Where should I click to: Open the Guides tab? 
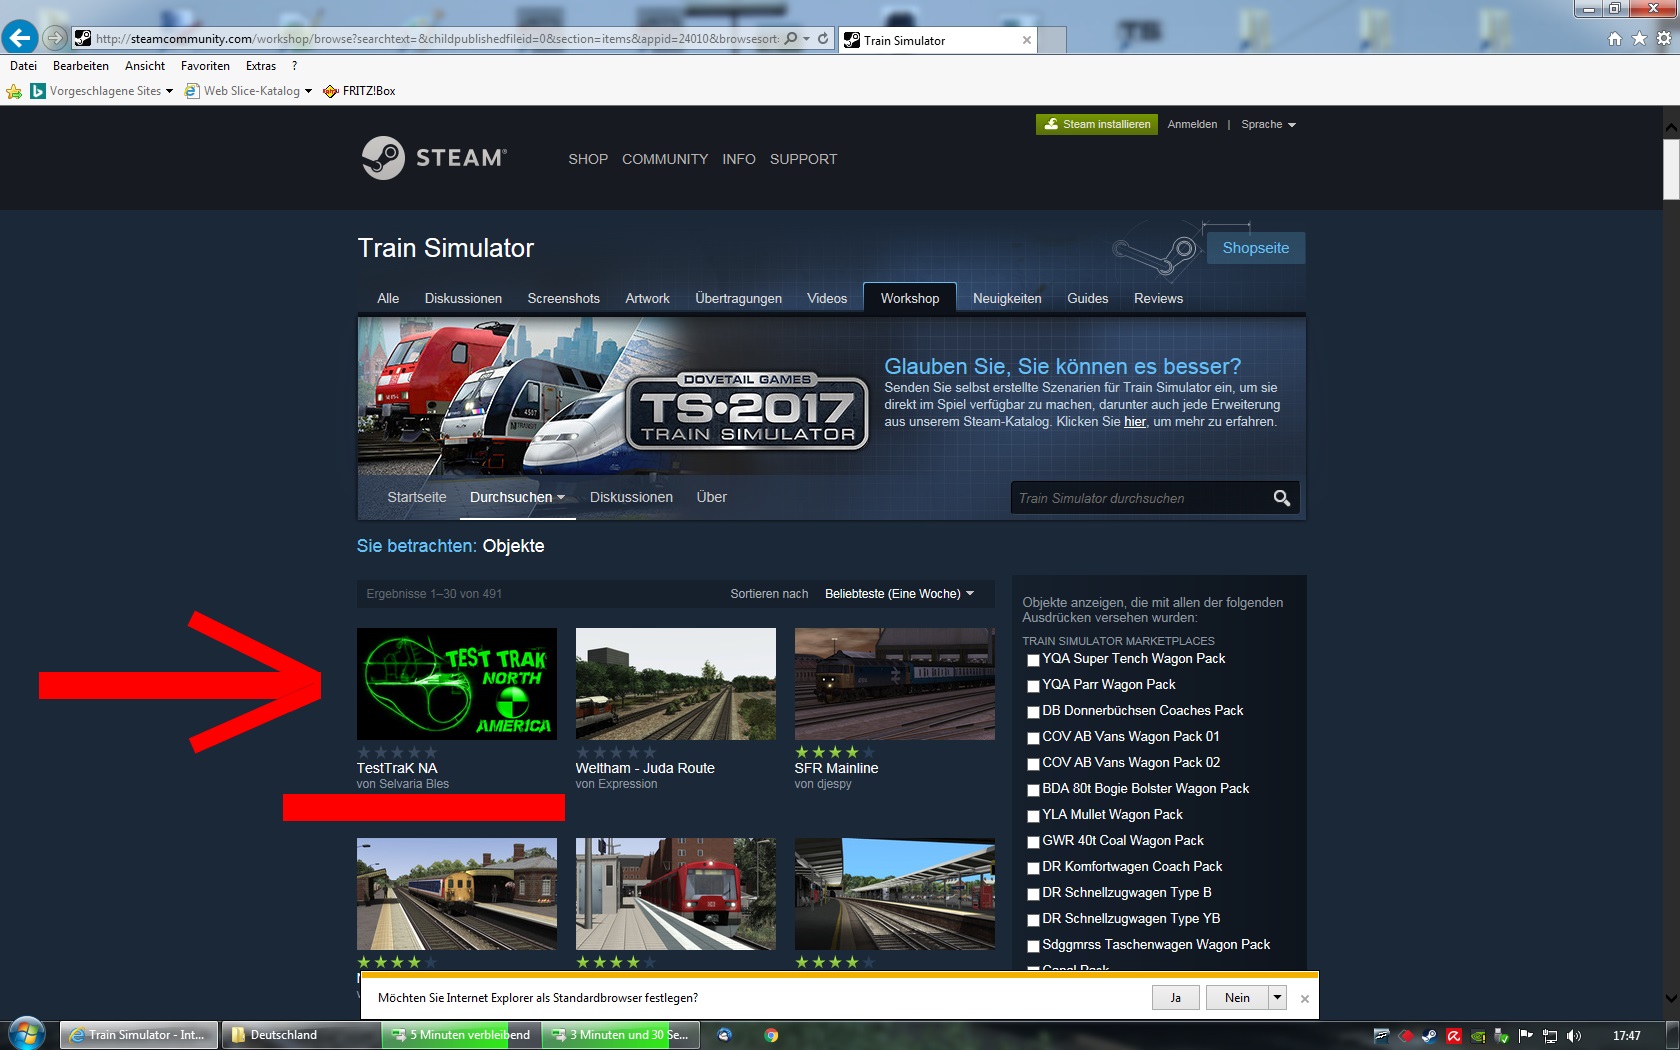1087,298
